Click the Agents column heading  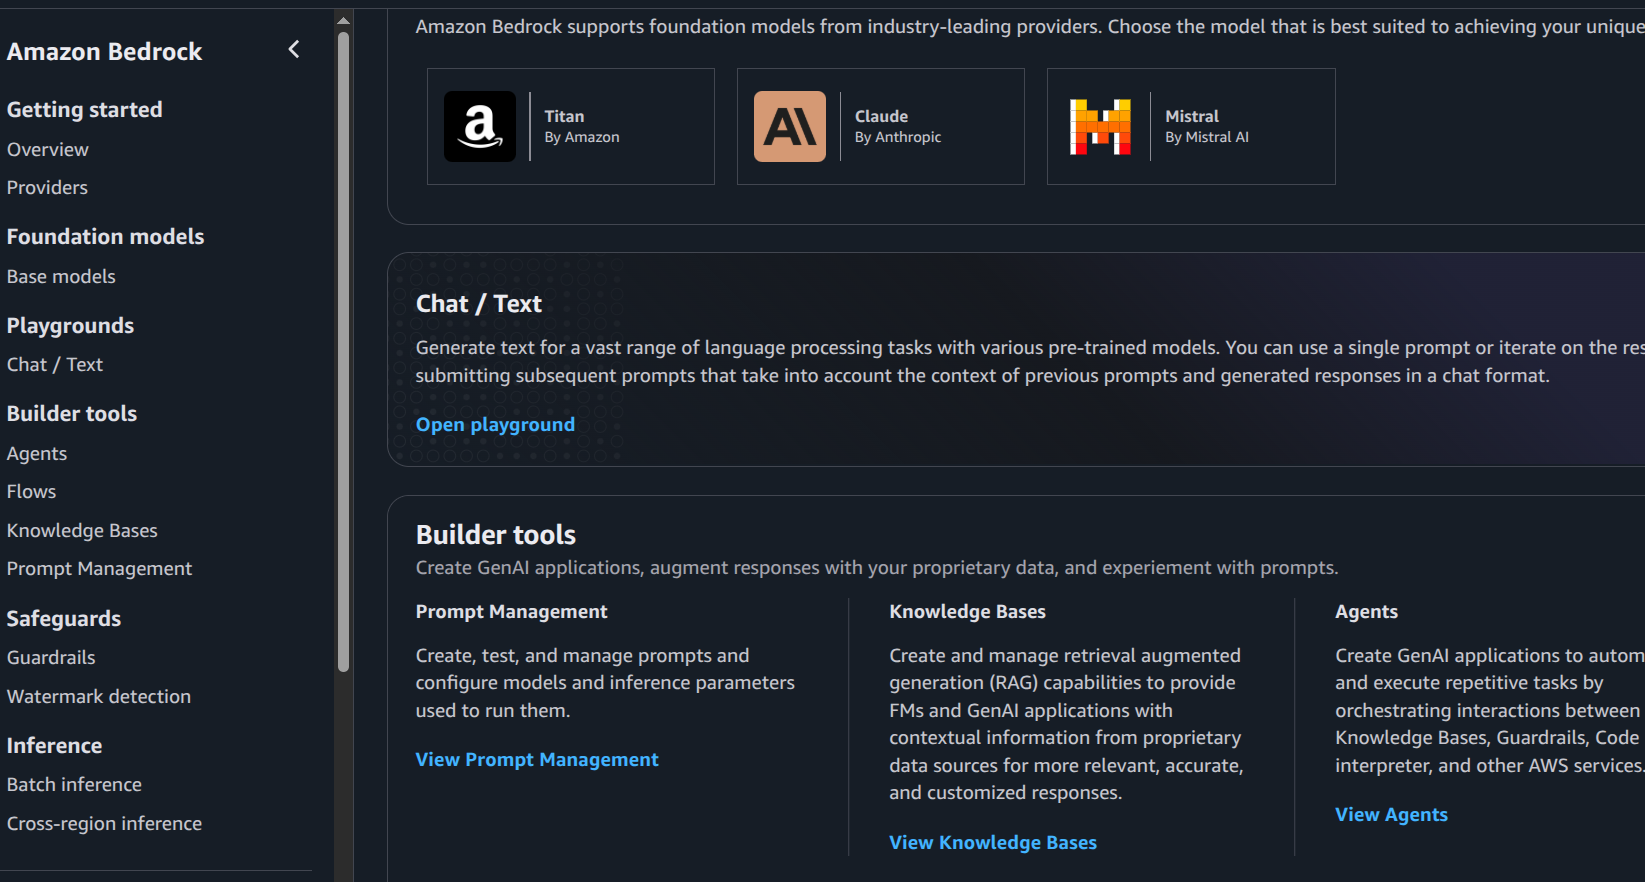(x=1366, y=611)
